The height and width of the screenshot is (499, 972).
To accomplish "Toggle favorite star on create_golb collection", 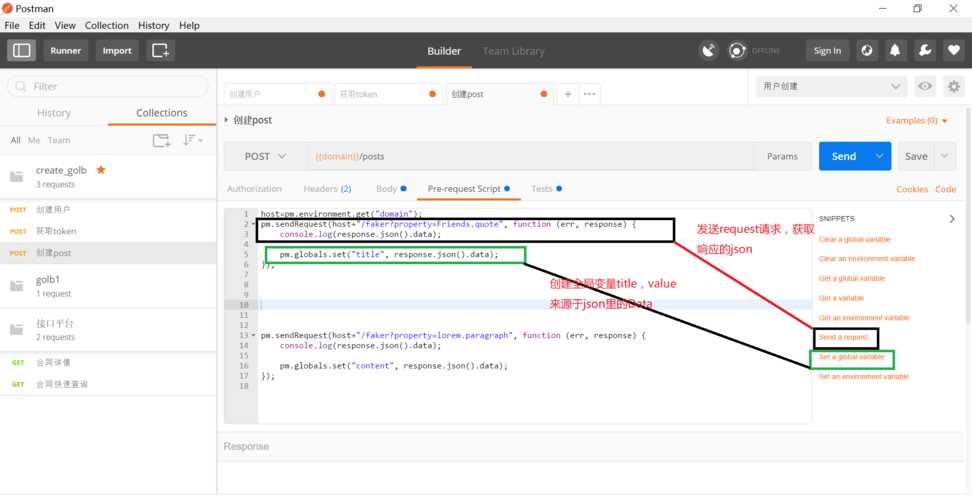I will point(100,170).
